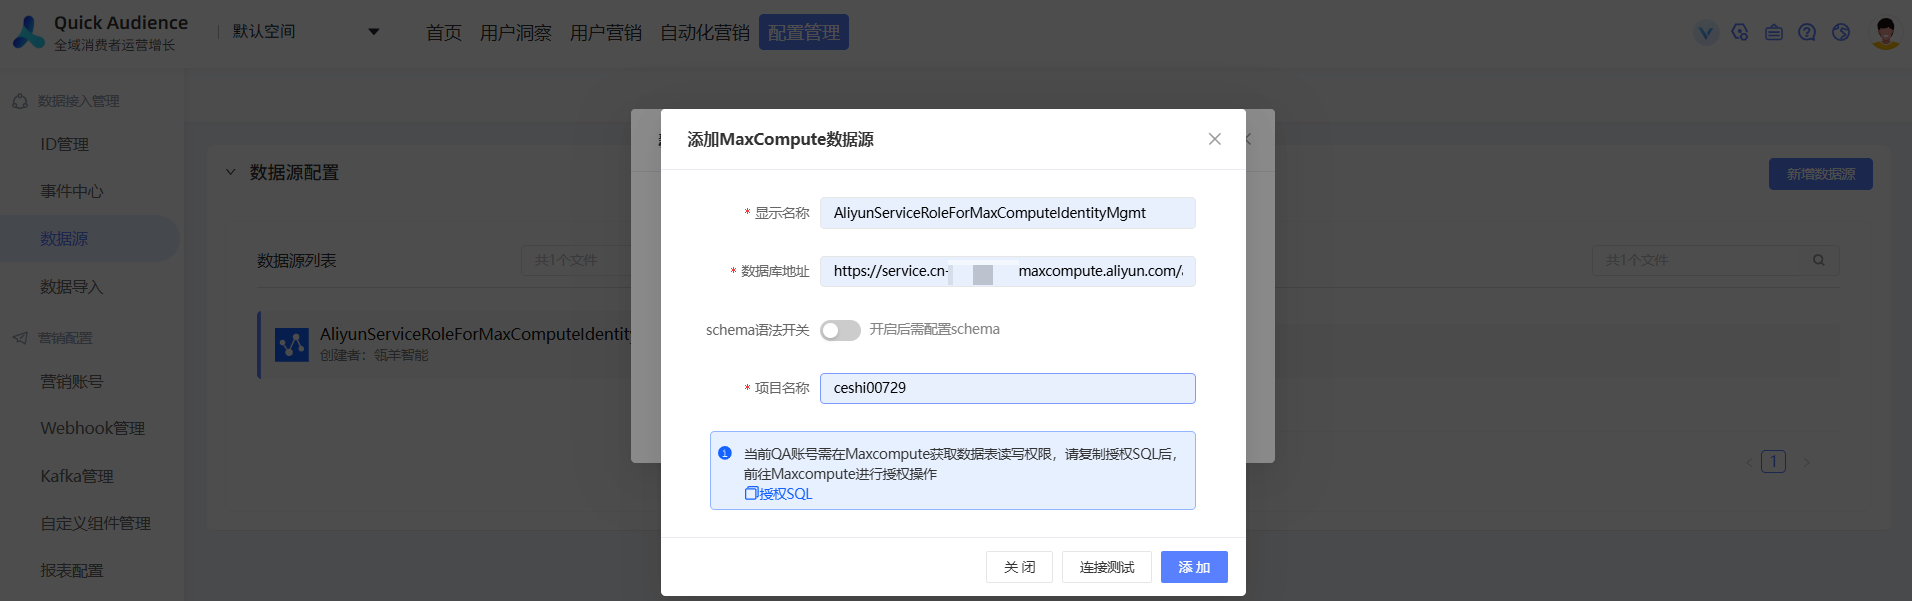Open the 默认空间 workspace dropdown
Viewport: 1912px width, 601px height.
[305, 32]
